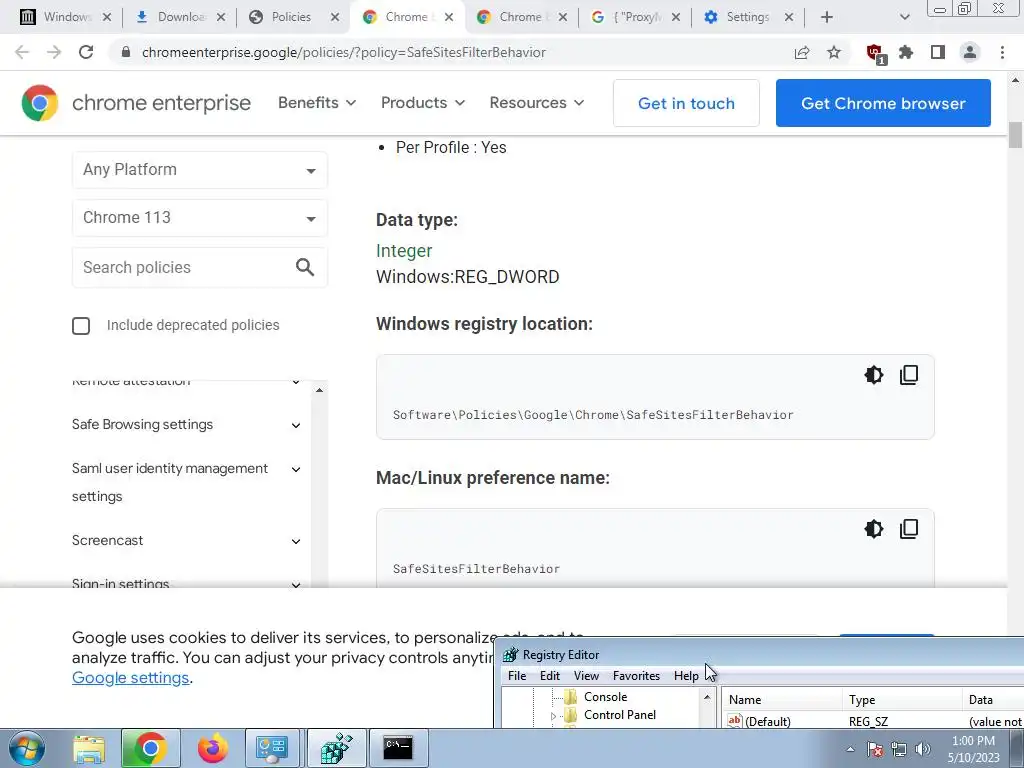Show hidden system tray icons
This screenshot has width=1024, height=768.
click(850, 749)
